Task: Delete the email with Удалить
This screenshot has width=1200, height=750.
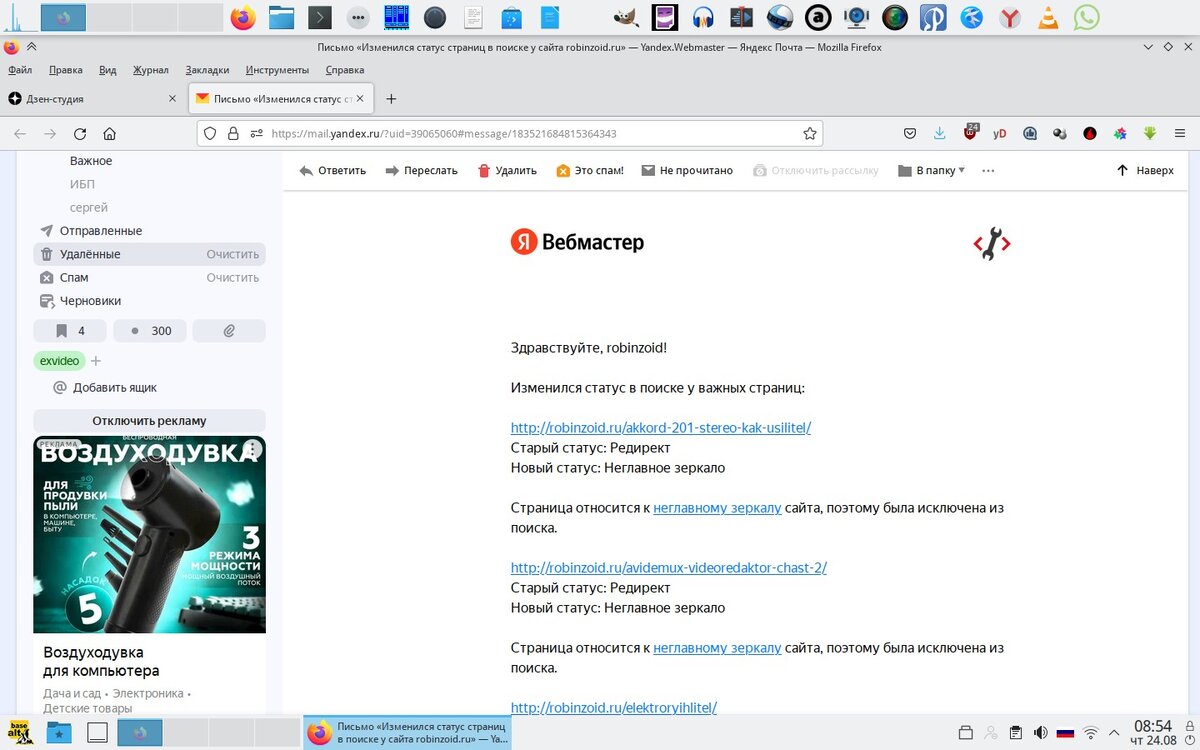Action: pyautogui.click(x=507, y=170)
